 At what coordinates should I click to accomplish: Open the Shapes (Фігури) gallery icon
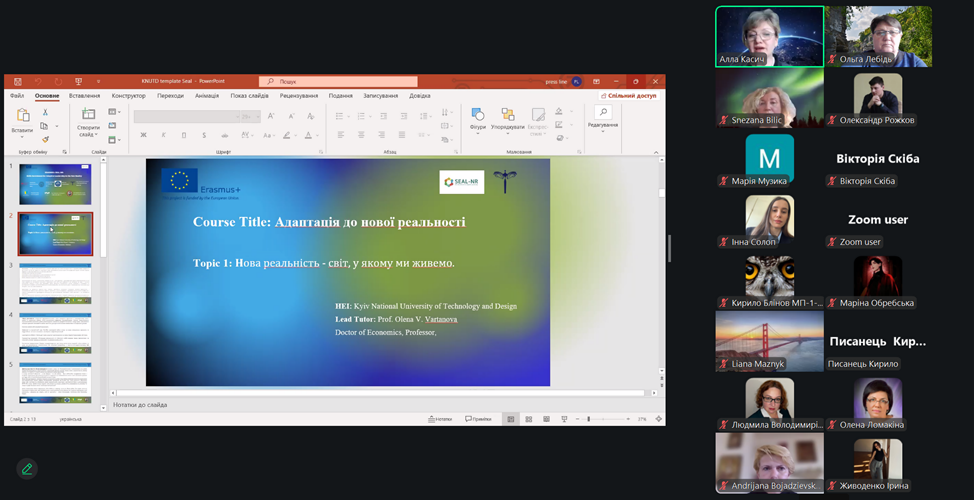tap(478, 116)
